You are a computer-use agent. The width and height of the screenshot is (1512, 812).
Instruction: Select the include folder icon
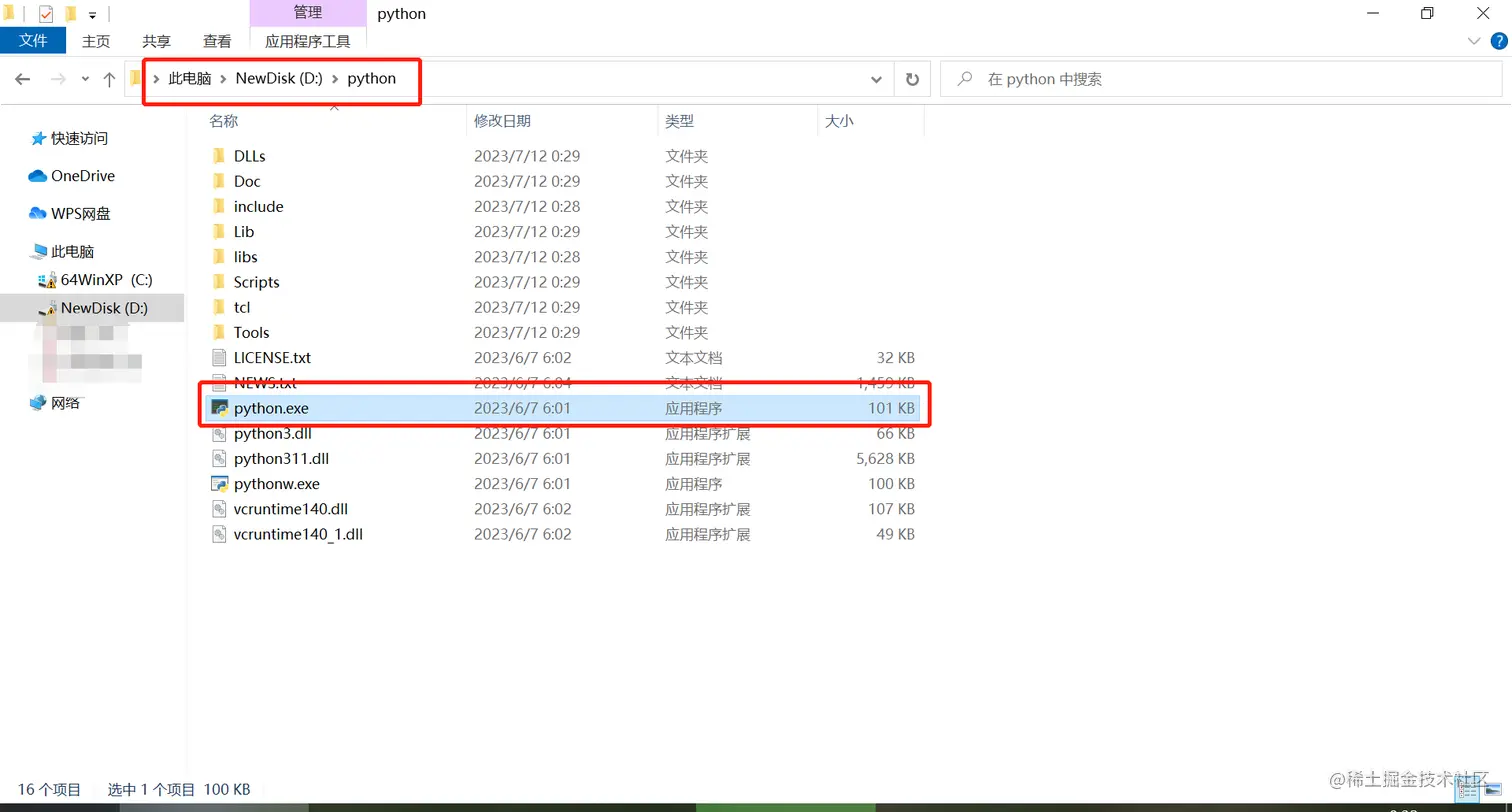tap(220, 206)
